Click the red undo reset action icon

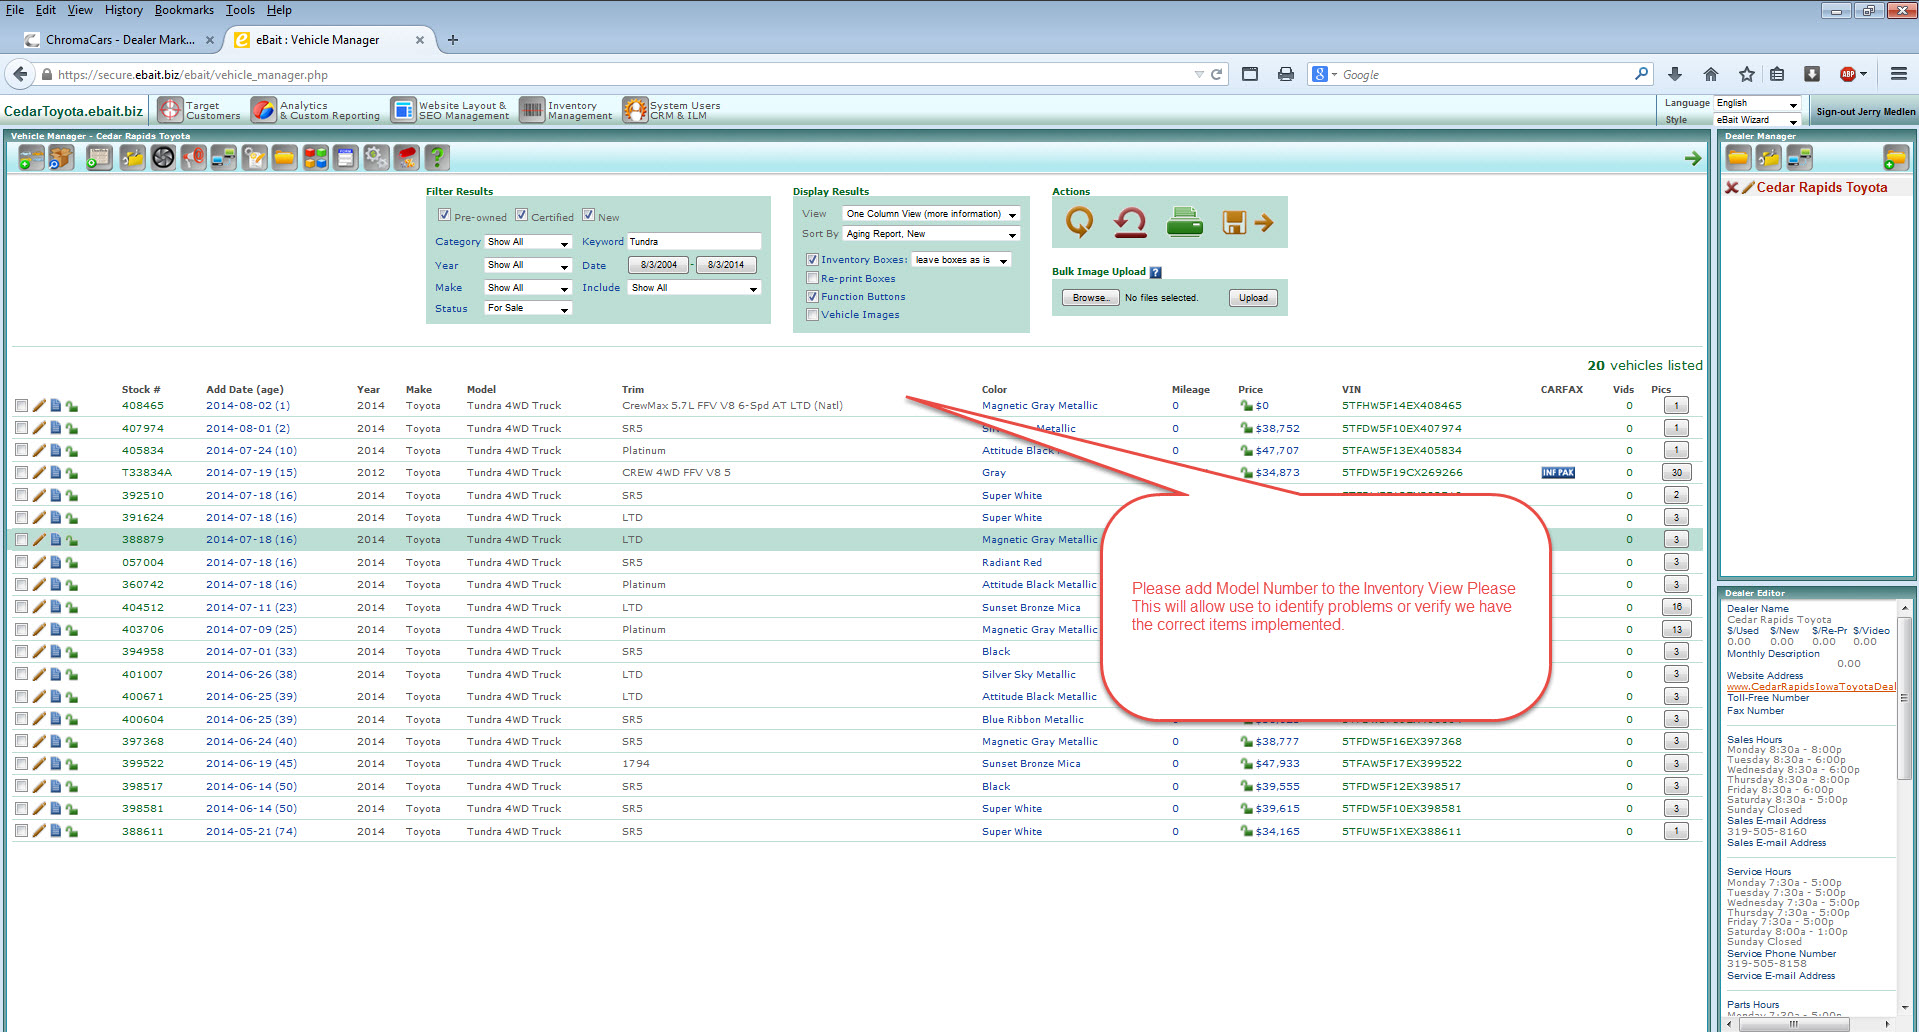1130,222
